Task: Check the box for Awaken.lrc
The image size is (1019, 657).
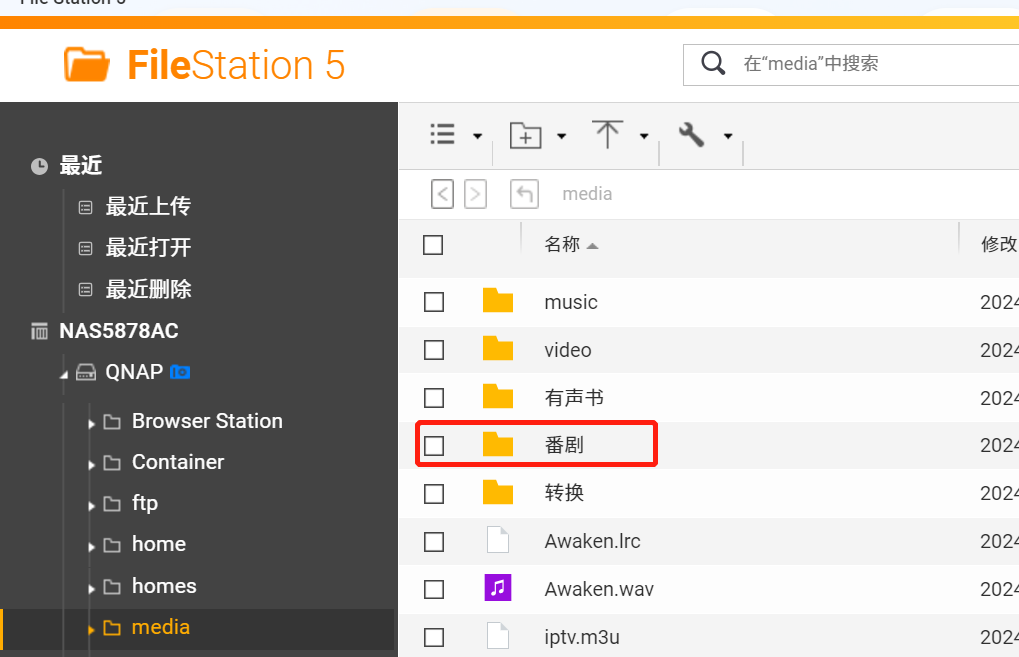Action: point(434,542)
